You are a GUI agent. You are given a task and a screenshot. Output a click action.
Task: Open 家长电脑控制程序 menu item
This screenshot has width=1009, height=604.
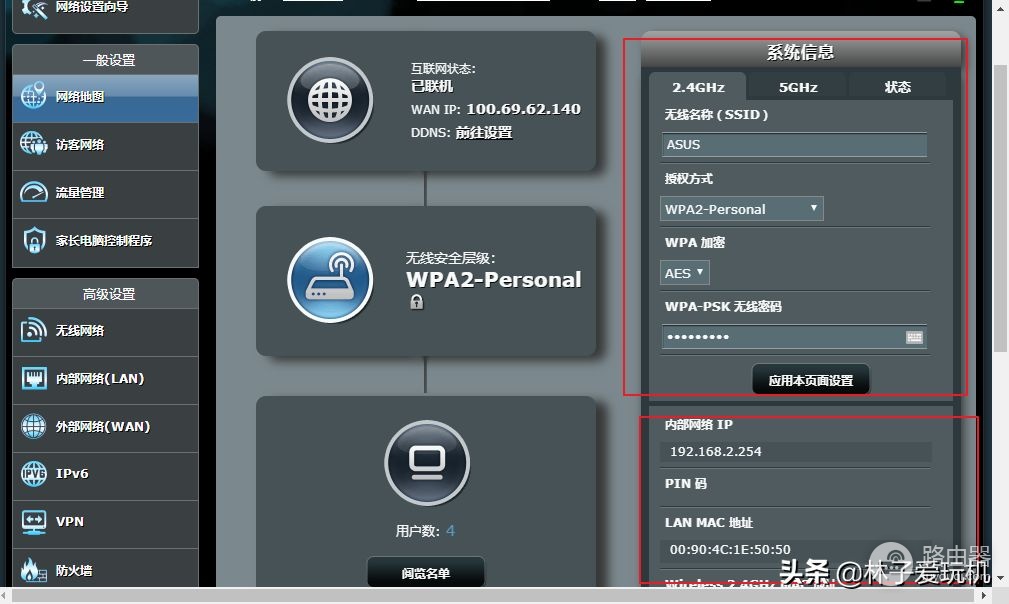pyautogui.click(x=106, y=243)
